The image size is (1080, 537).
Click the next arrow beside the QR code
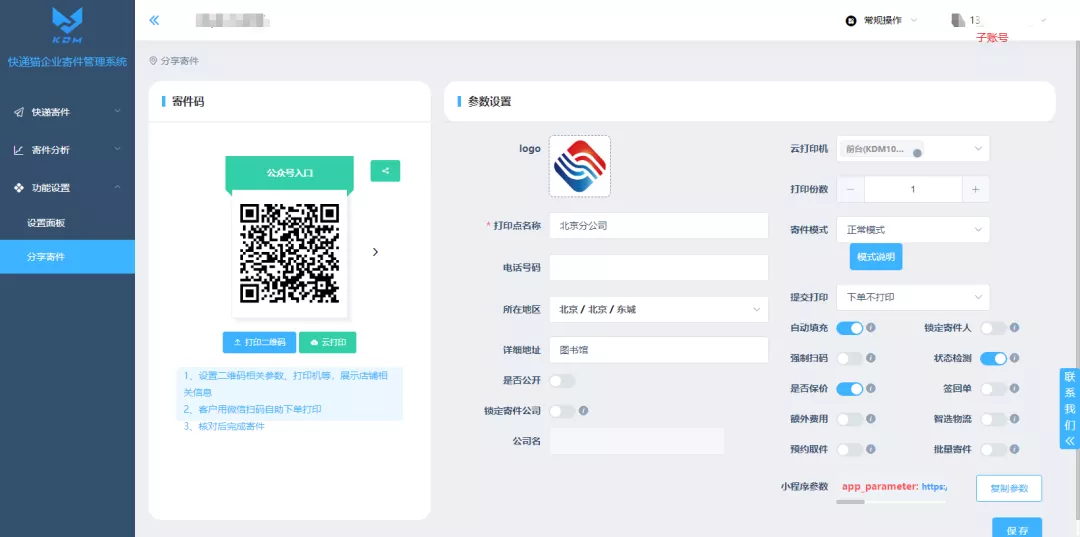tap(375, 252)
